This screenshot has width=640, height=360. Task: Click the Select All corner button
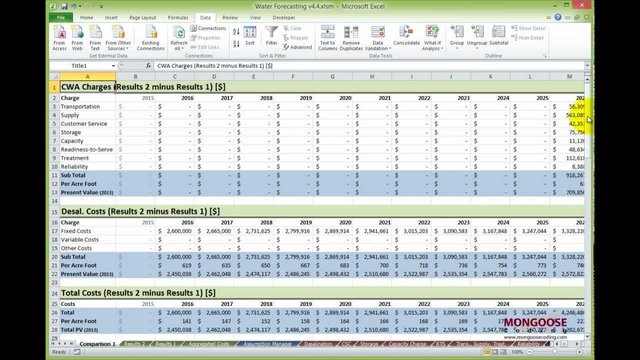click(54, 77)
